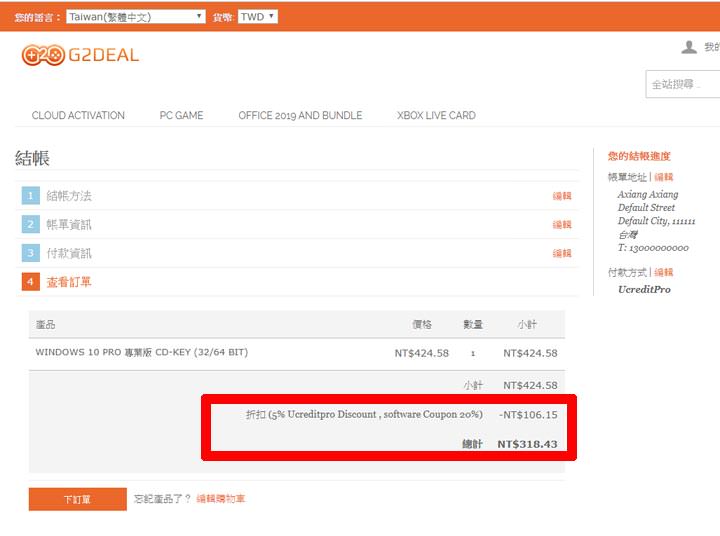The image size is (720, 536).
Task: Click the step 3 number badge
Action: tap(30, 253)
